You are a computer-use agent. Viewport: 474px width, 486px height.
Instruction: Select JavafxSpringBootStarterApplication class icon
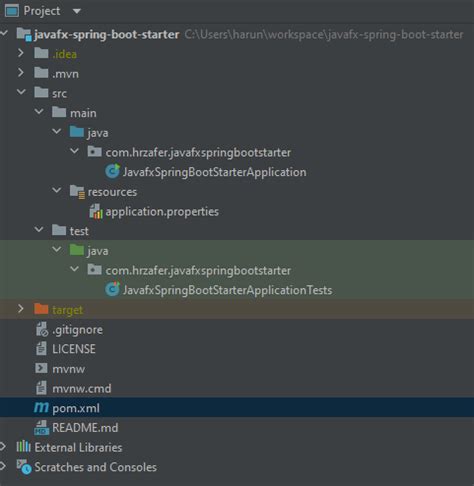point(112,171)
